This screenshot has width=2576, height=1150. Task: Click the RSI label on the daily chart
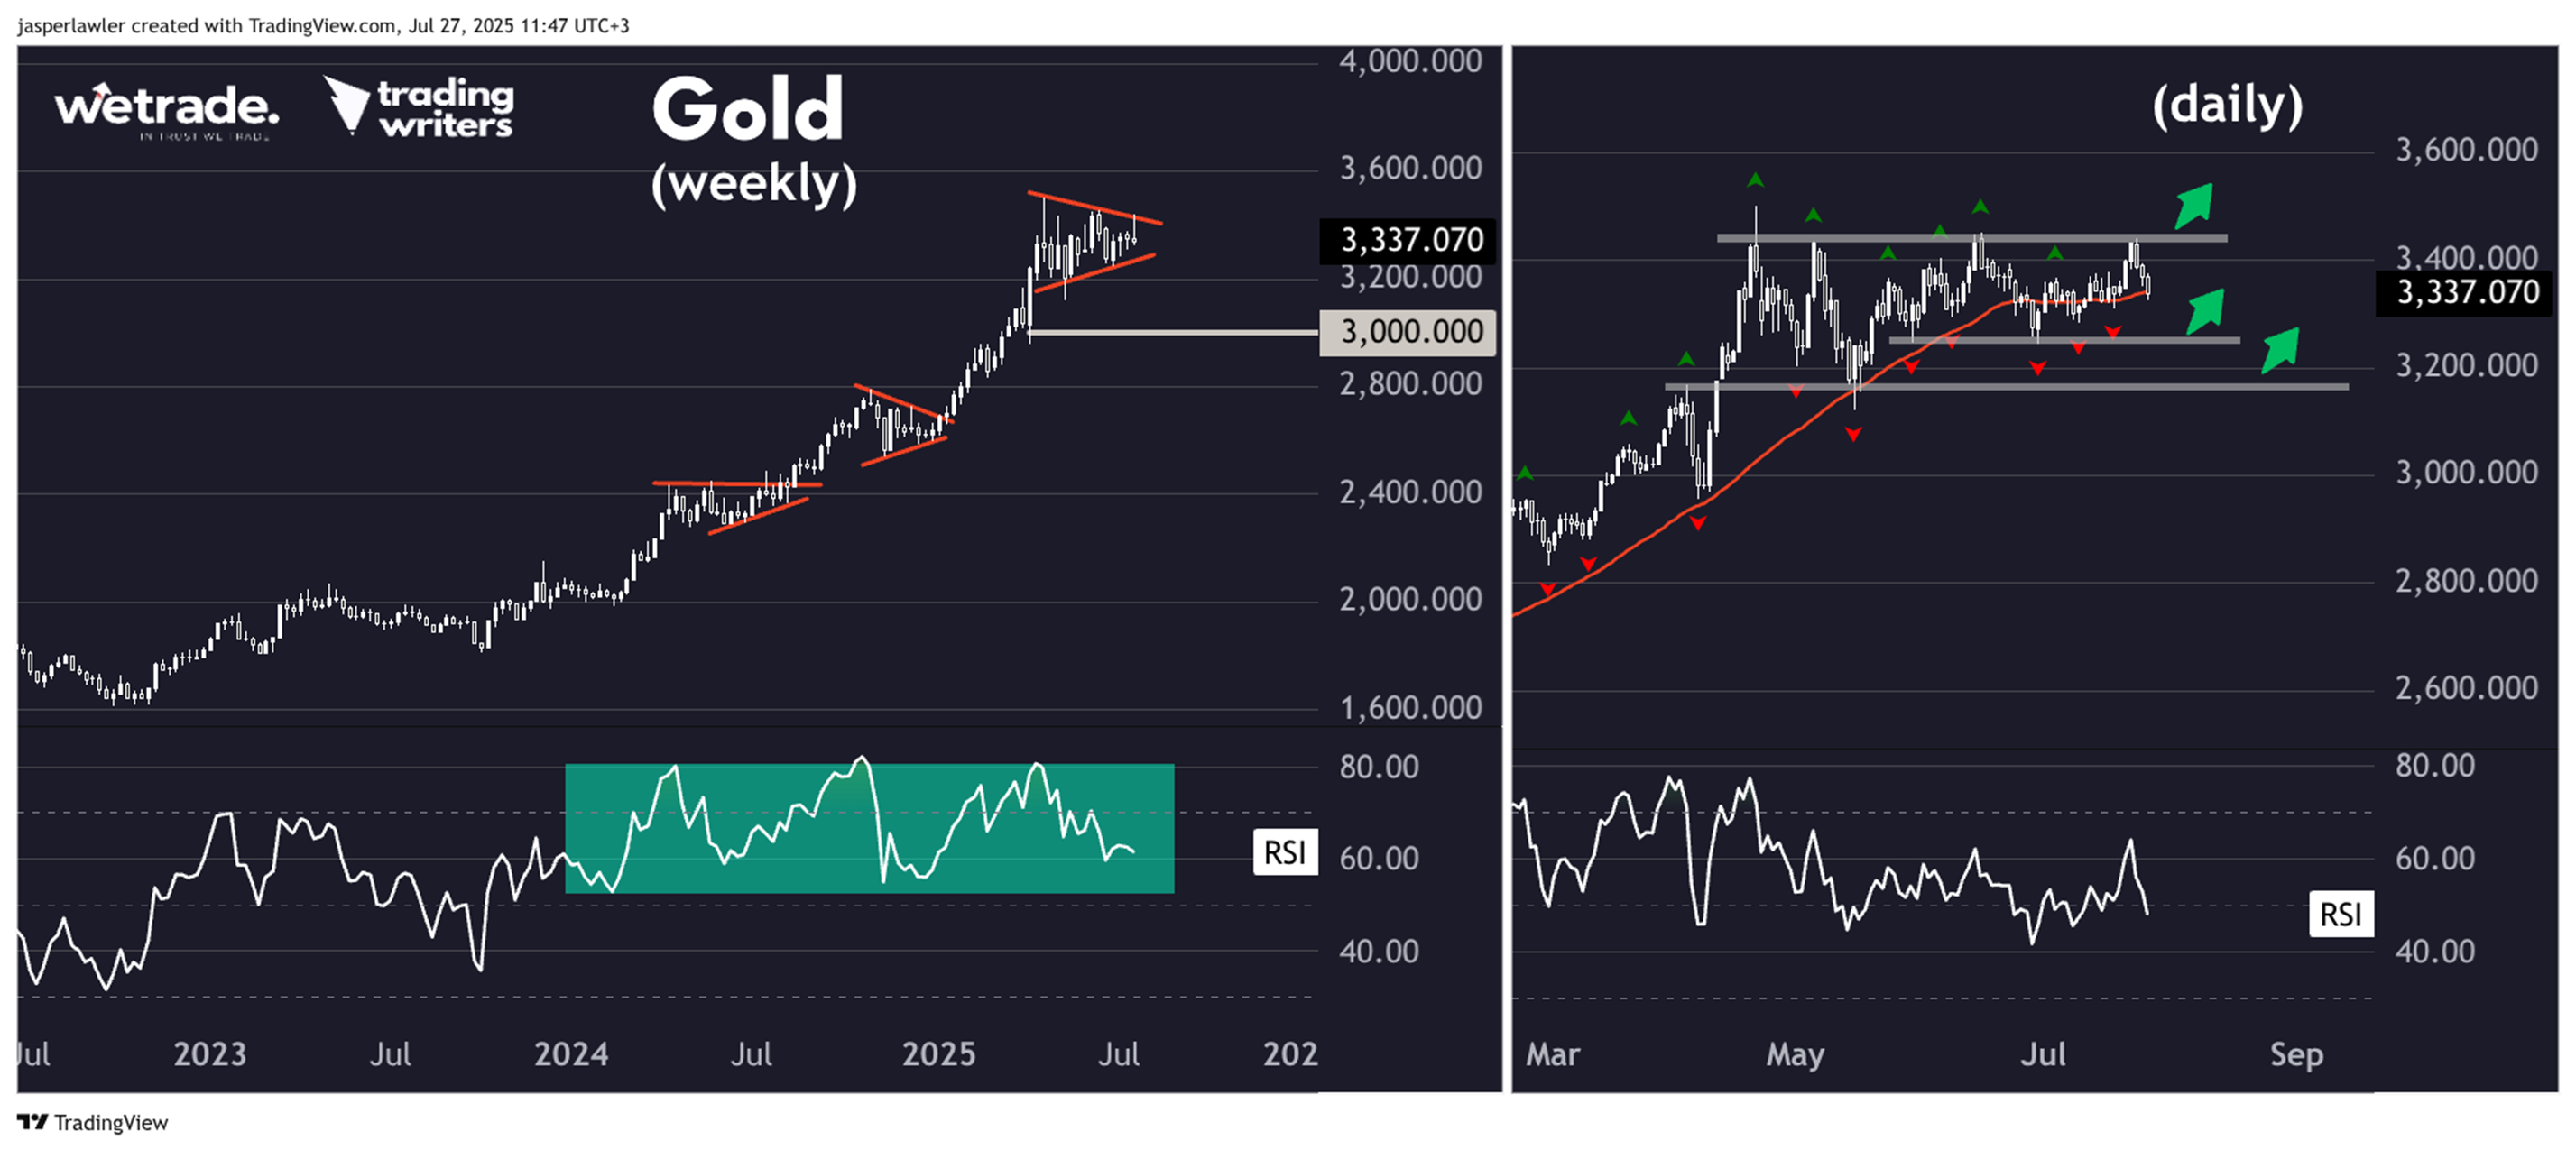click(2340, 914)
